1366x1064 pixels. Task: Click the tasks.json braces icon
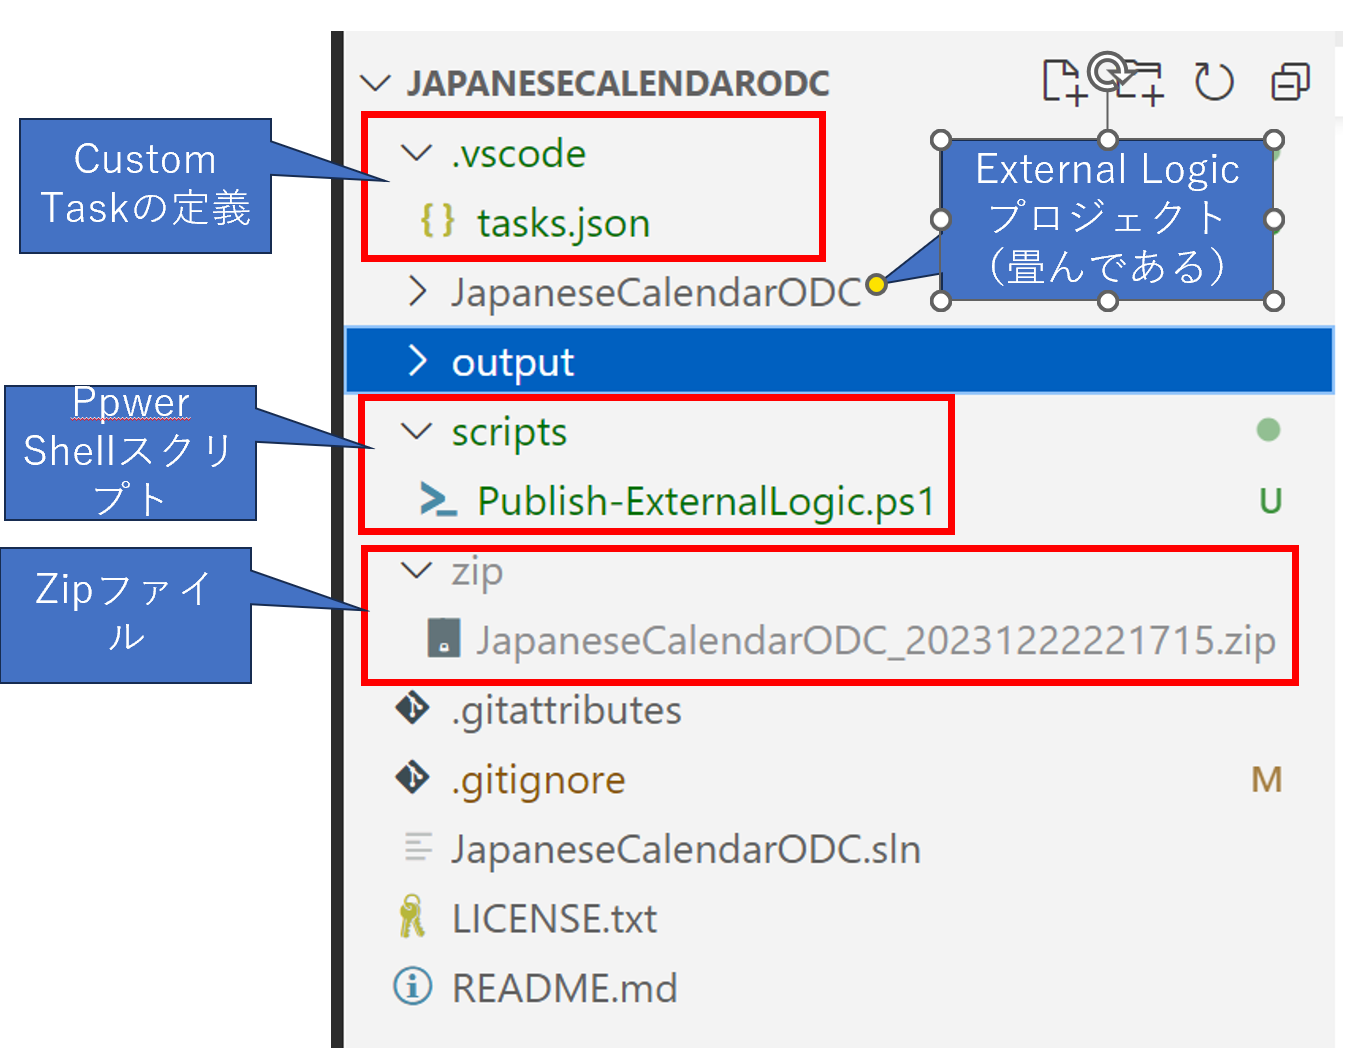(438, 221)
